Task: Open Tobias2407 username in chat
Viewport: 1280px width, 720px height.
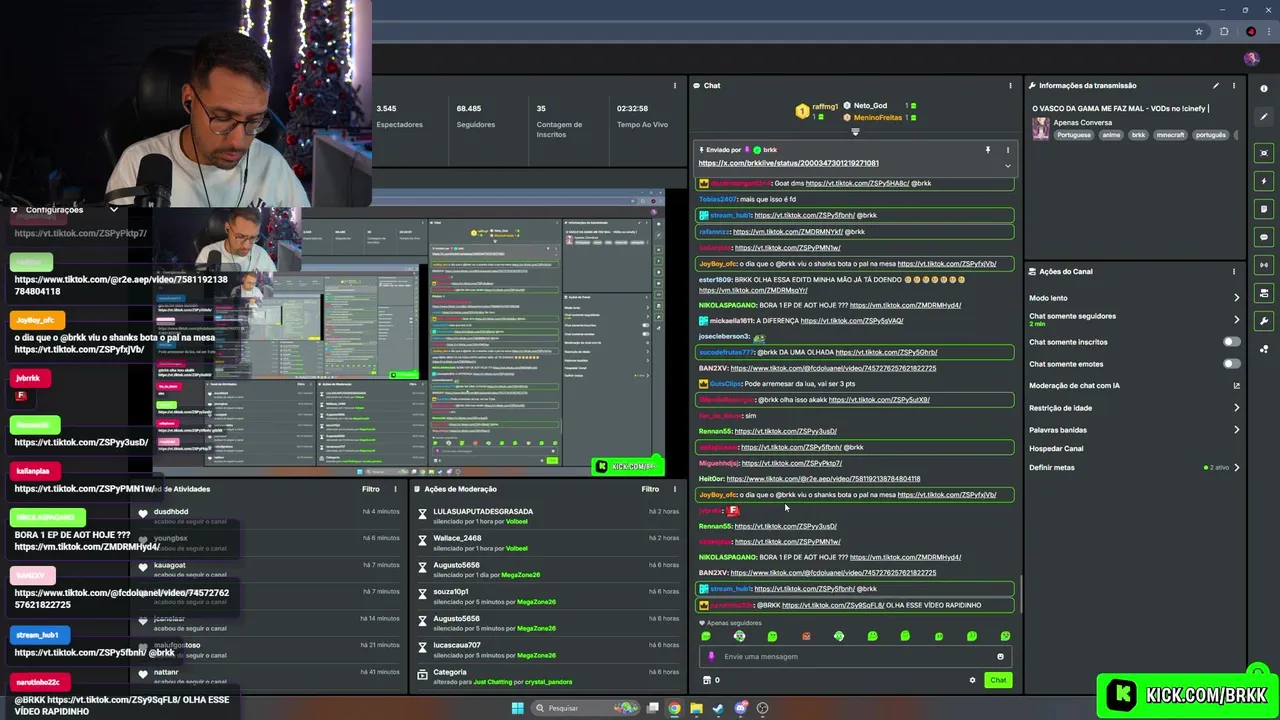Action: click(718, 200)
